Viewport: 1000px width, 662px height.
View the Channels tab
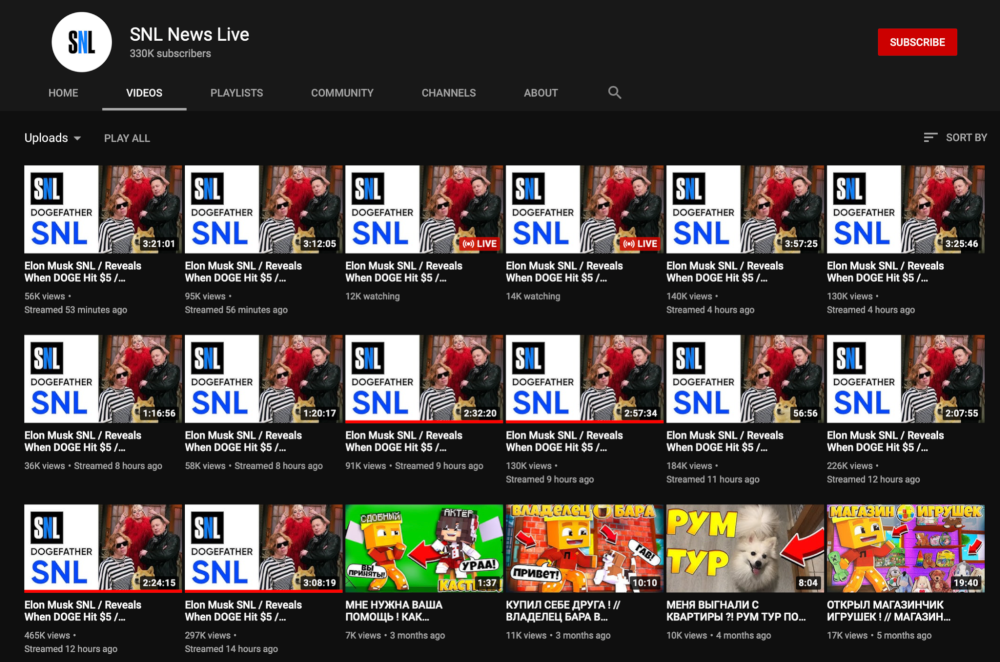pos(448,92)
